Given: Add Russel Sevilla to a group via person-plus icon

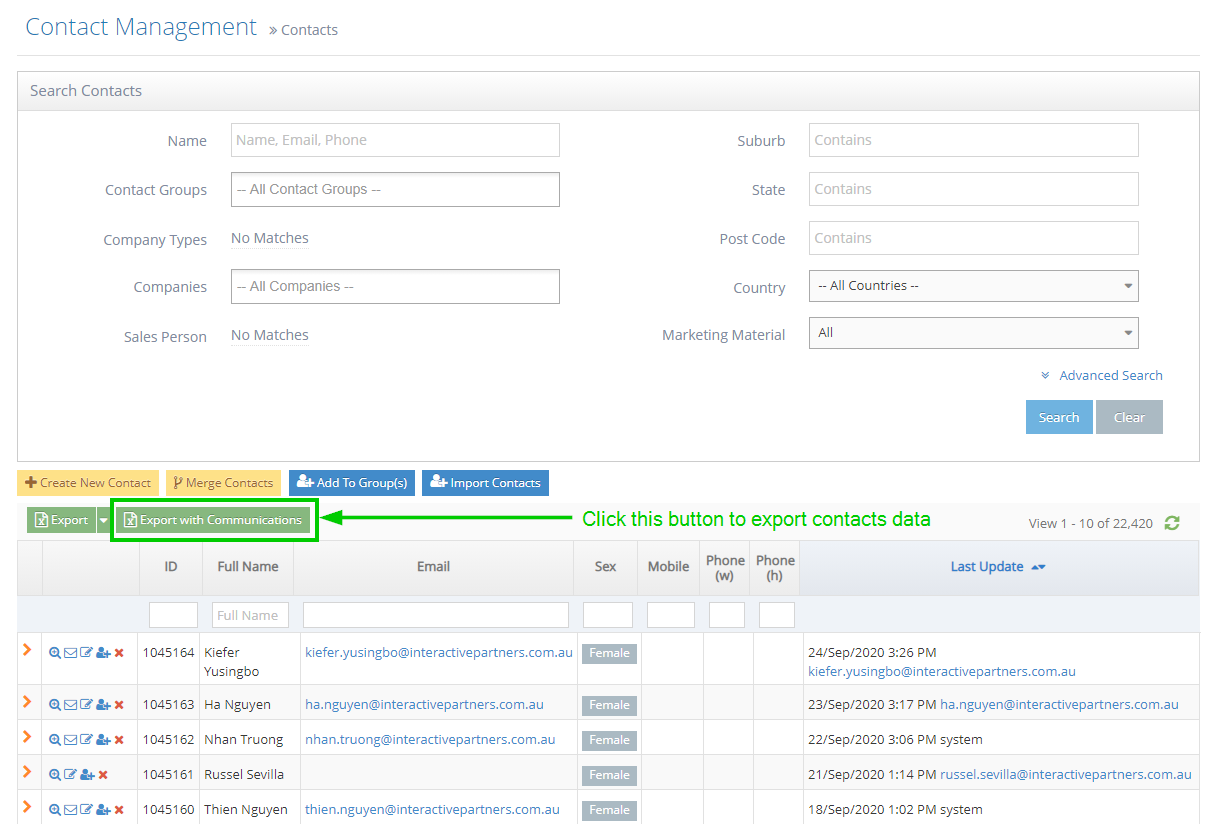Looking at the screenshot, I should (x=87, y=773).
